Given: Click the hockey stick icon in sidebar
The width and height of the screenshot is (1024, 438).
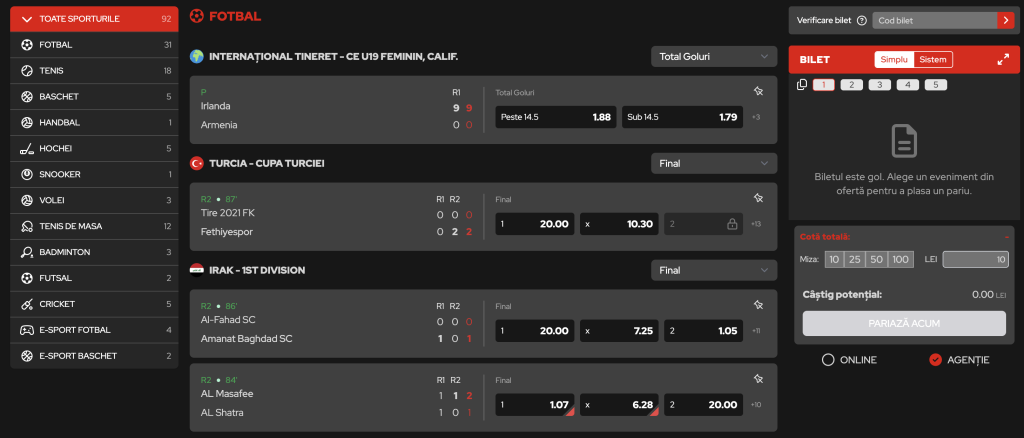Looking at the screenshot, I should (x=27, y=149).
